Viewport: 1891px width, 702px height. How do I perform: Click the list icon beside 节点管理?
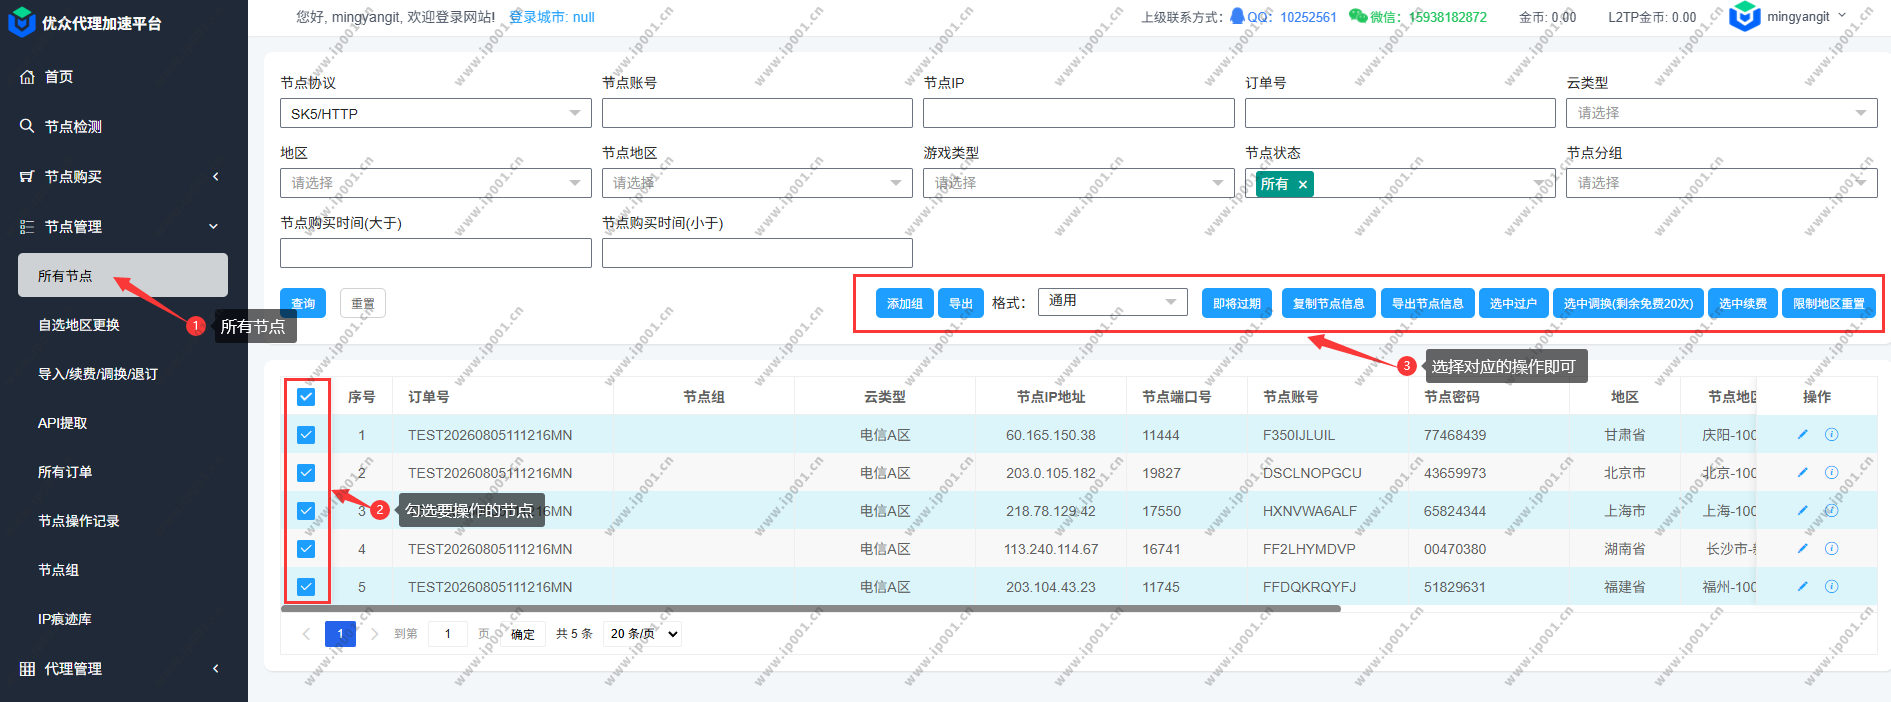pyautogui.click(x=27, y=227)
